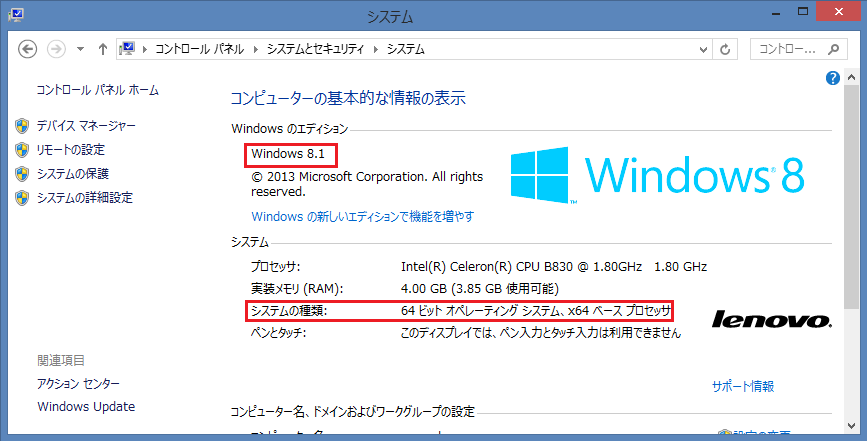Click プロセッサ: label
Screen dimensions: 867x441
pyautogui.click(x=275, y=267)
